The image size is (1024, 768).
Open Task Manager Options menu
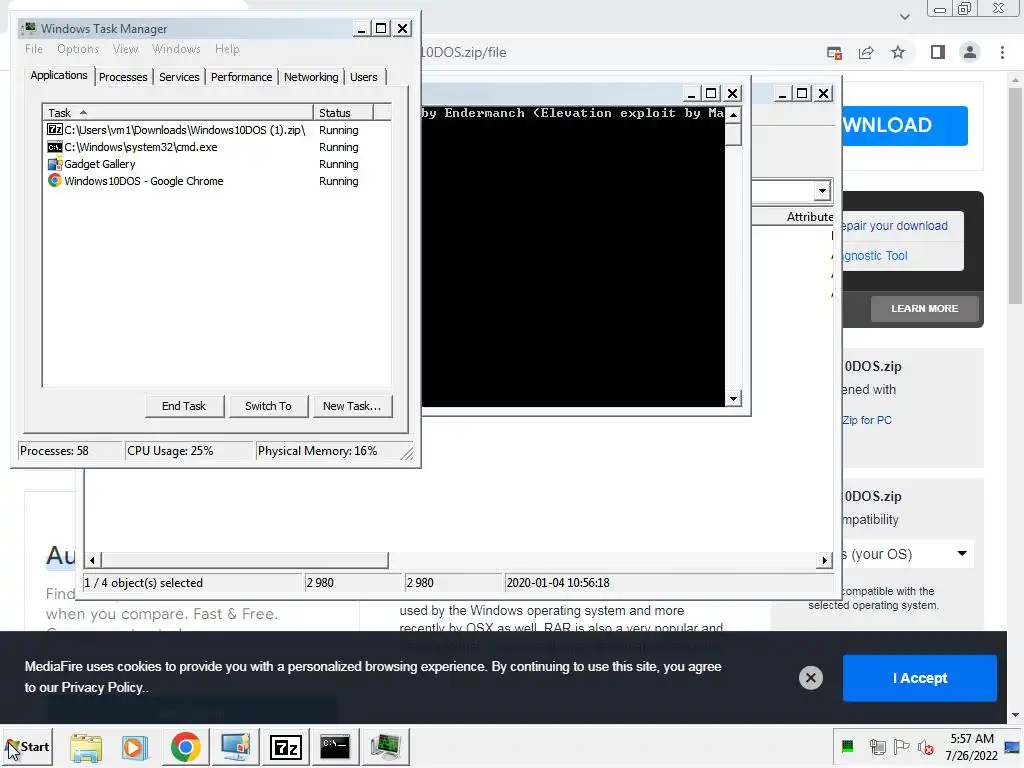point(78,49)
